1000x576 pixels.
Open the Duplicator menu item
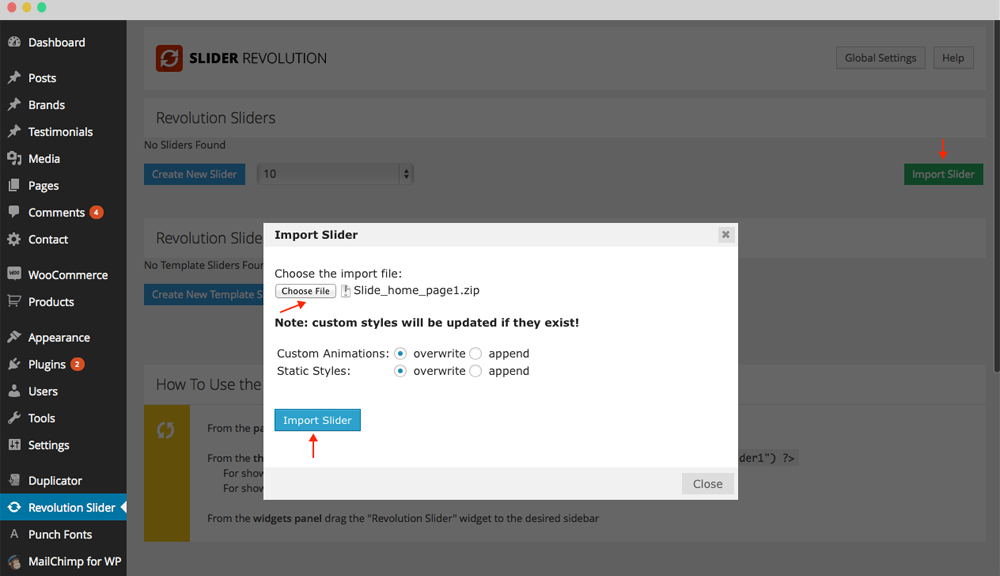(x=55, y=481)
